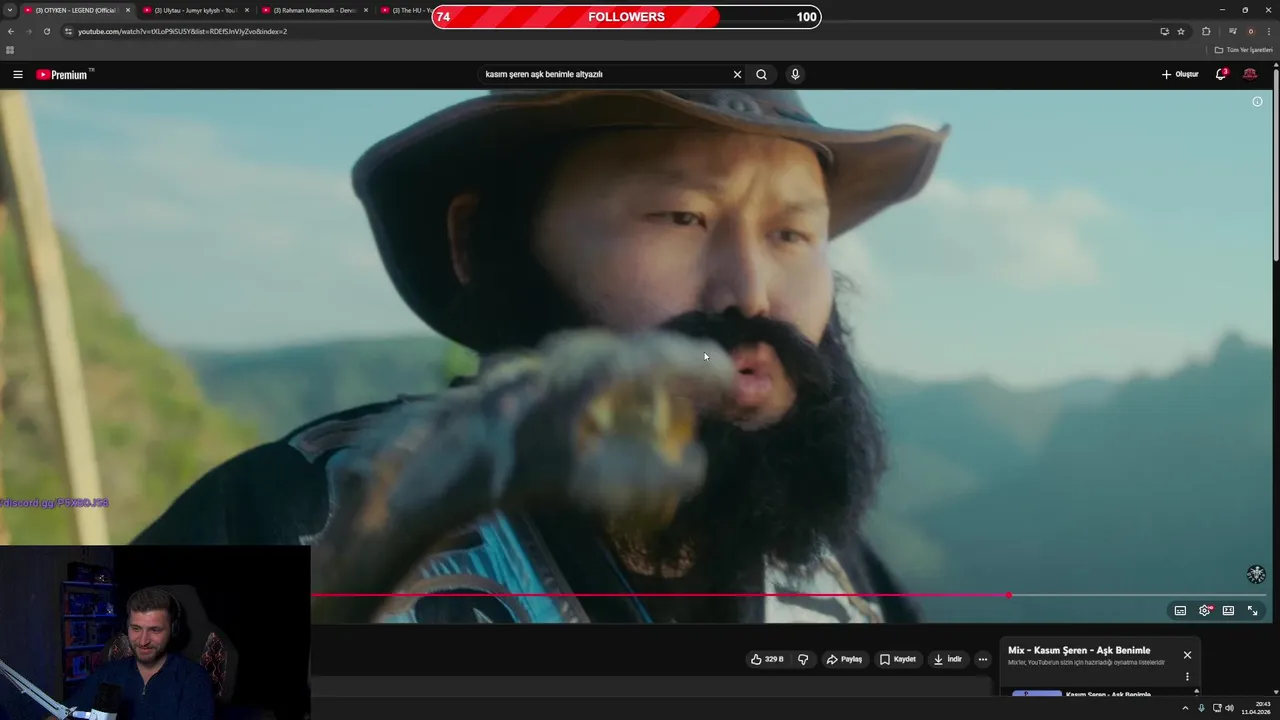Open YouTube notifications bell
This screenshot has width=1280, height=720.
(1221, 74)
